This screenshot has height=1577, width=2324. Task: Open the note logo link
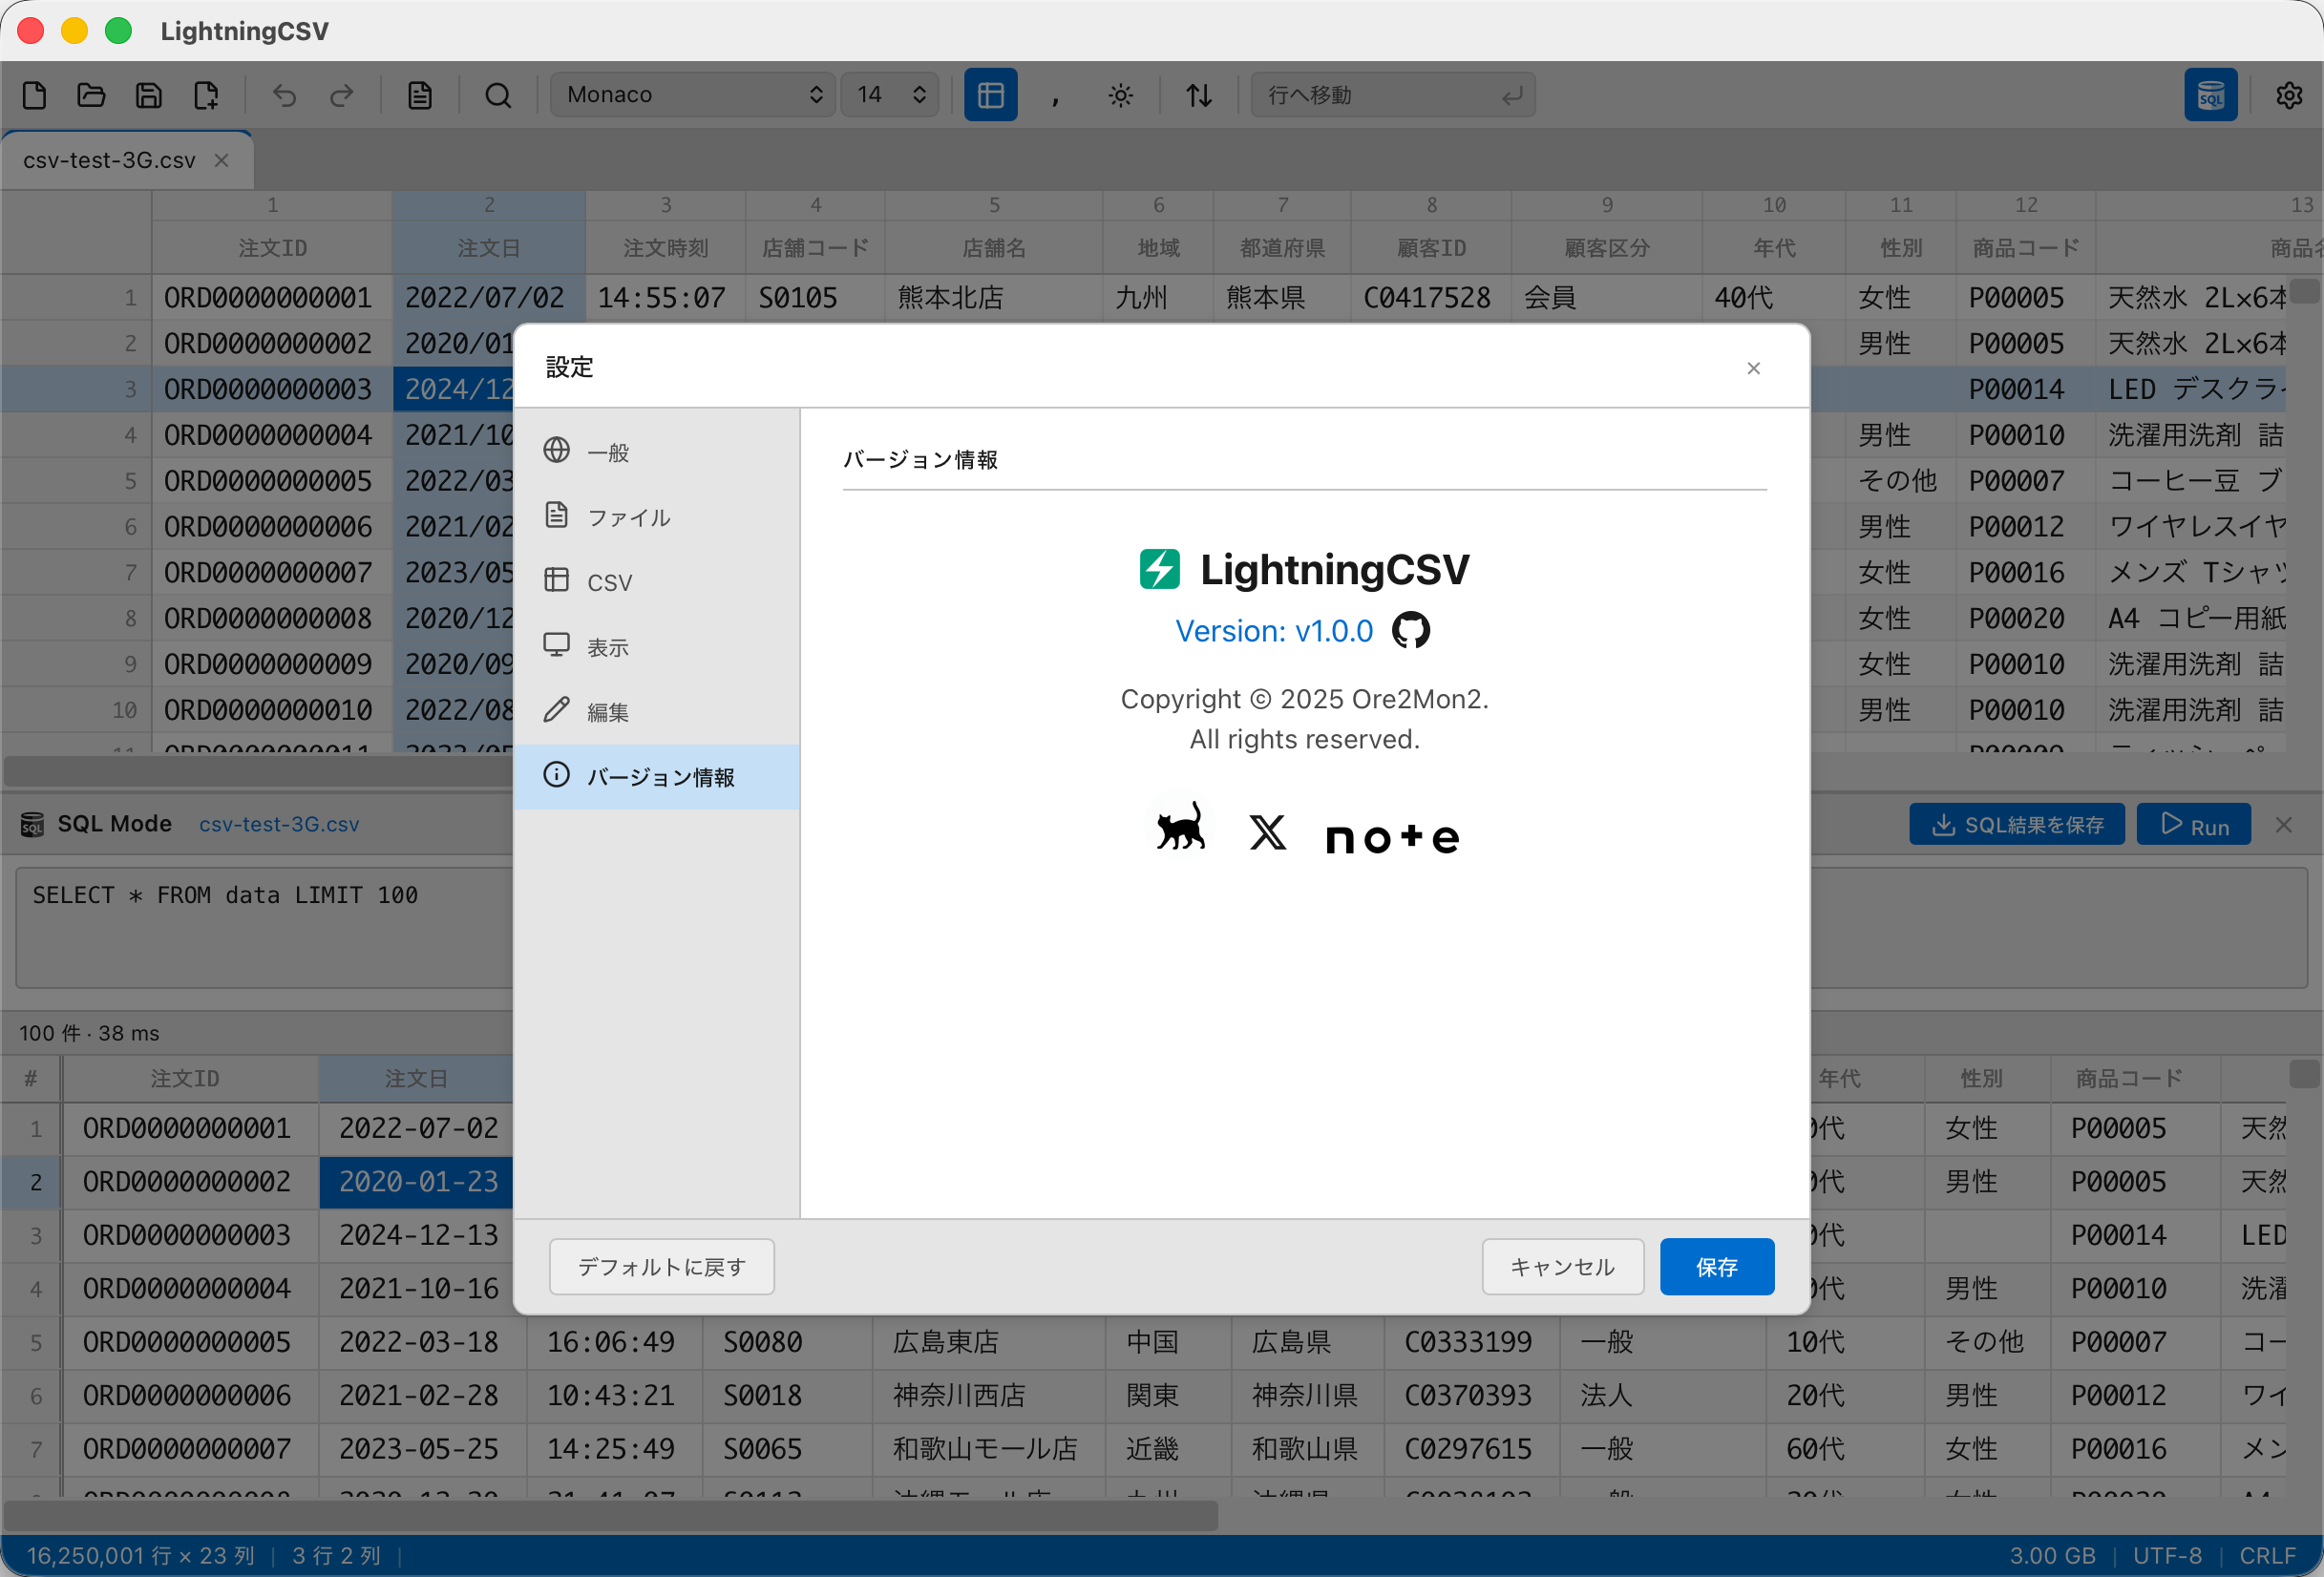click(x=1392, y=837)
